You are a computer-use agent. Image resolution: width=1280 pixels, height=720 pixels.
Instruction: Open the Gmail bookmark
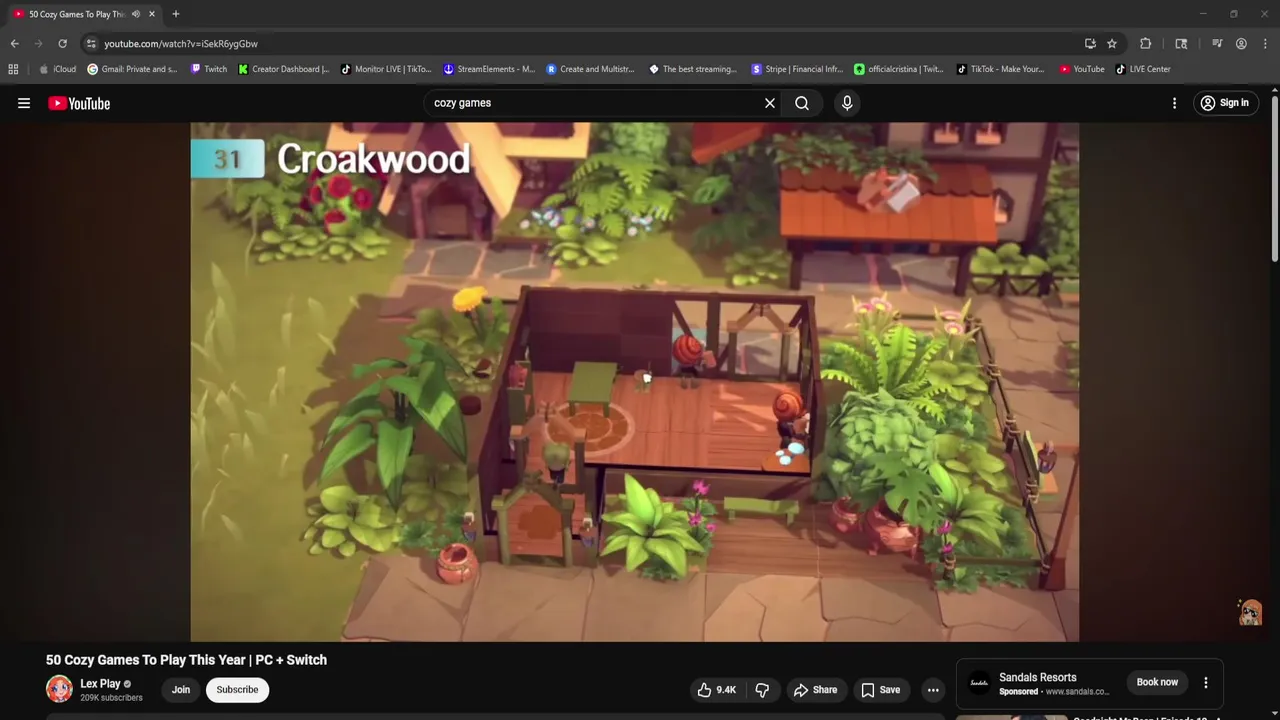(132, 69)
